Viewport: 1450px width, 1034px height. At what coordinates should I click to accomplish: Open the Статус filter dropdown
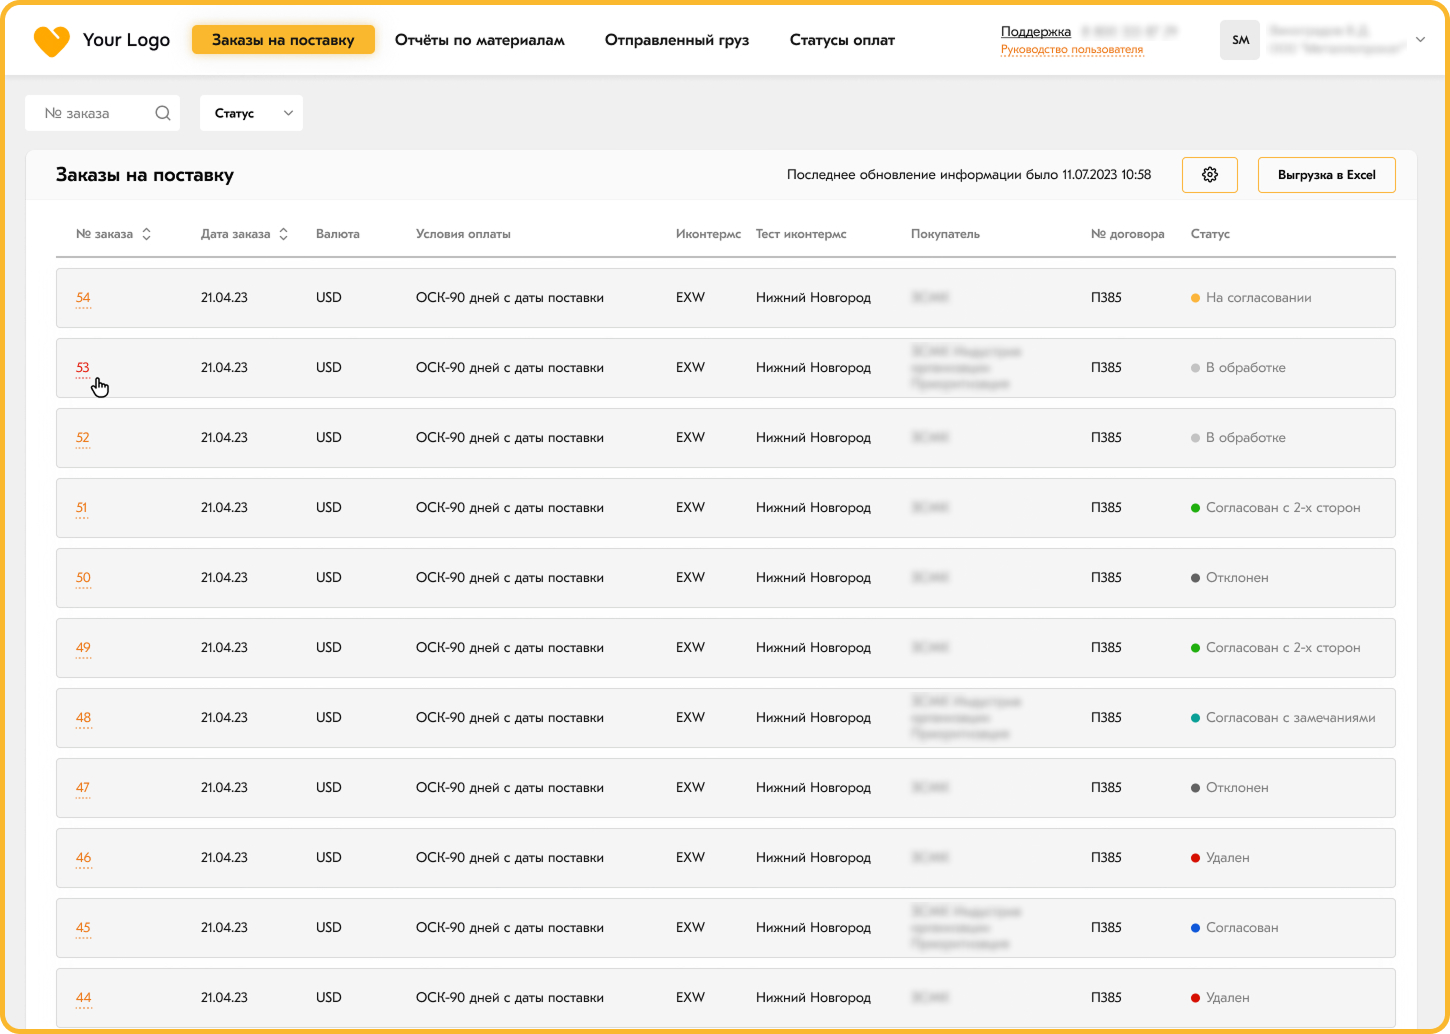pyautogui.click(x=251, y=113)
